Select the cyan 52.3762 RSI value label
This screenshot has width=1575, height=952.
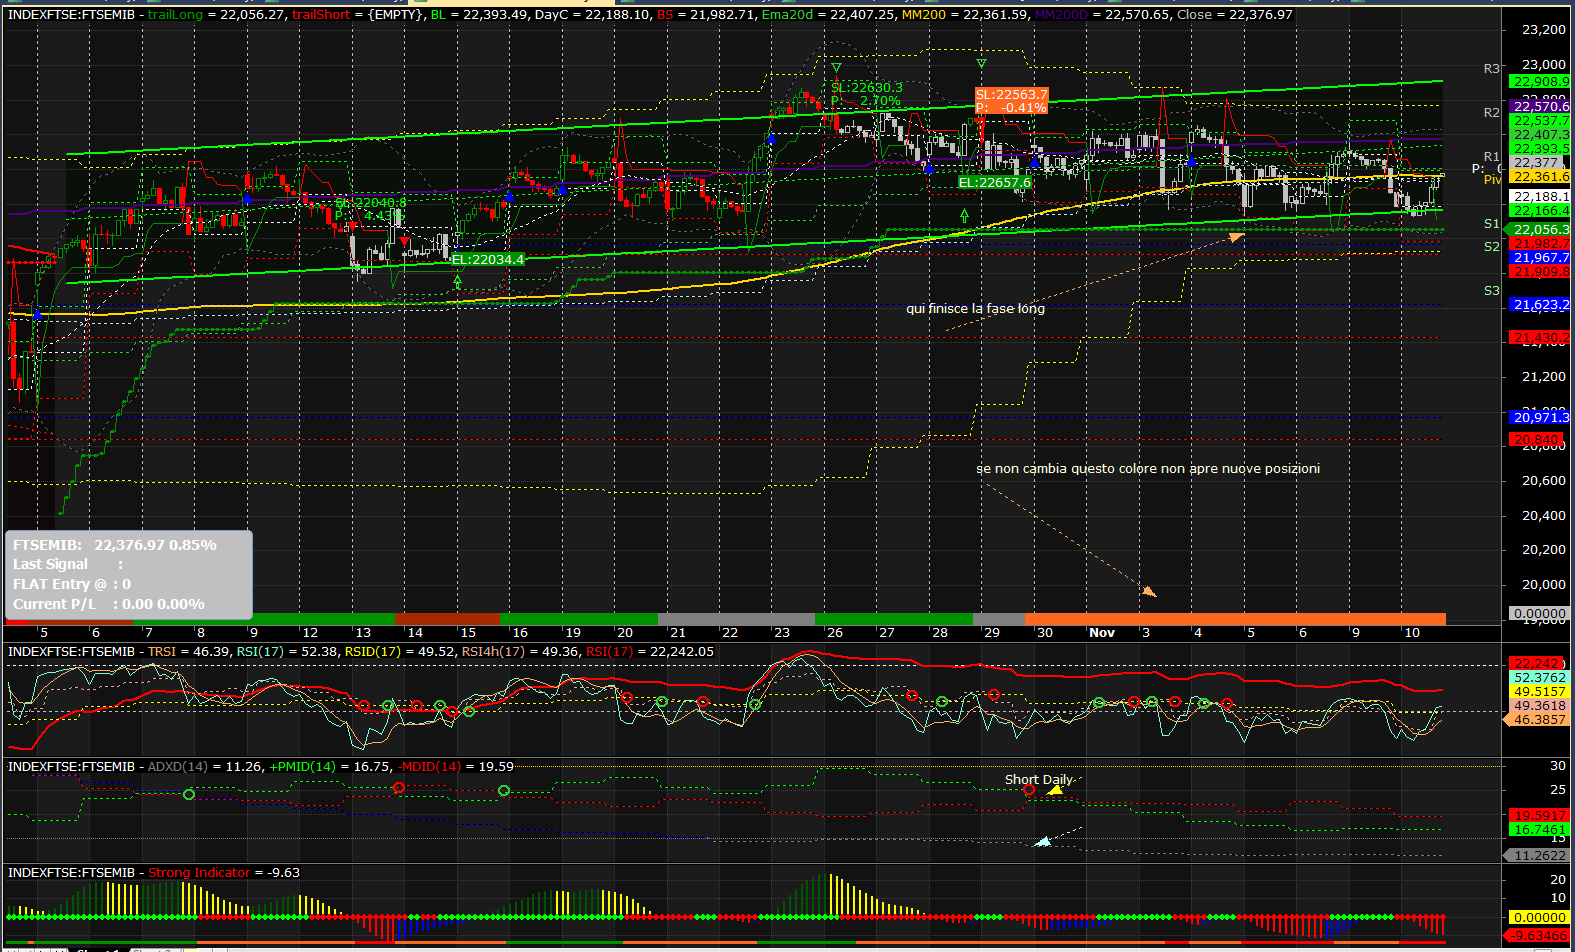[1539, 677]
